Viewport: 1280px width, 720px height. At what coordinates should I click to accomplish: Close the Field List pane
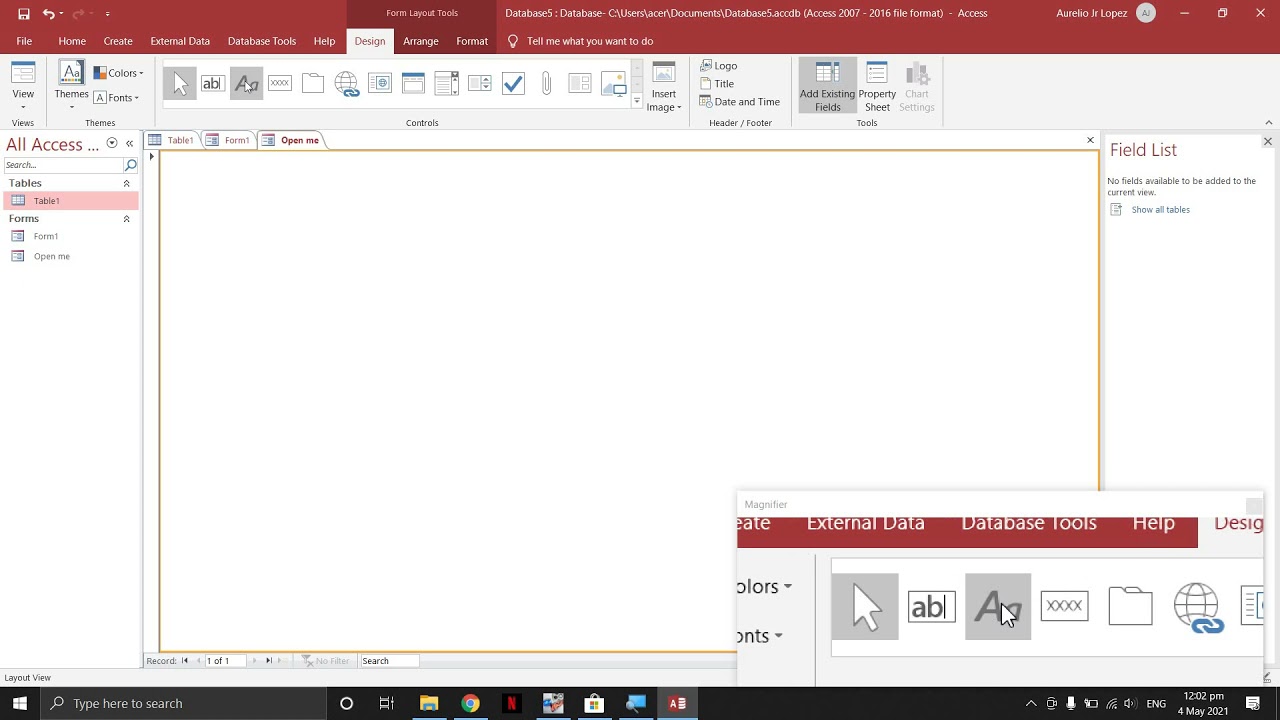coord(1267,142)
